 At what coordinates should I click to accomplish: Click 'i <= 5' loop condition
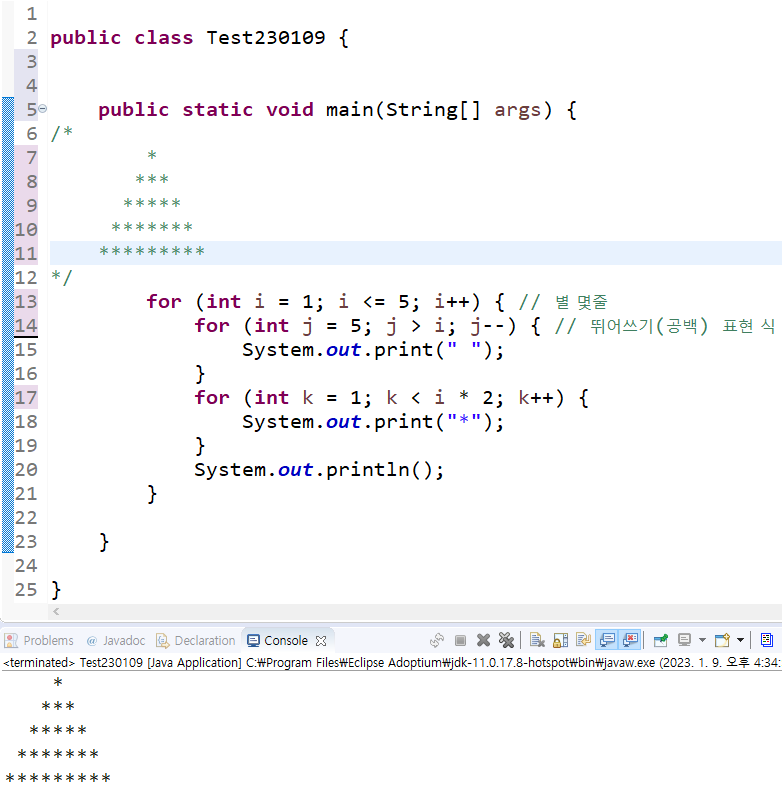[x=373, y=302]
